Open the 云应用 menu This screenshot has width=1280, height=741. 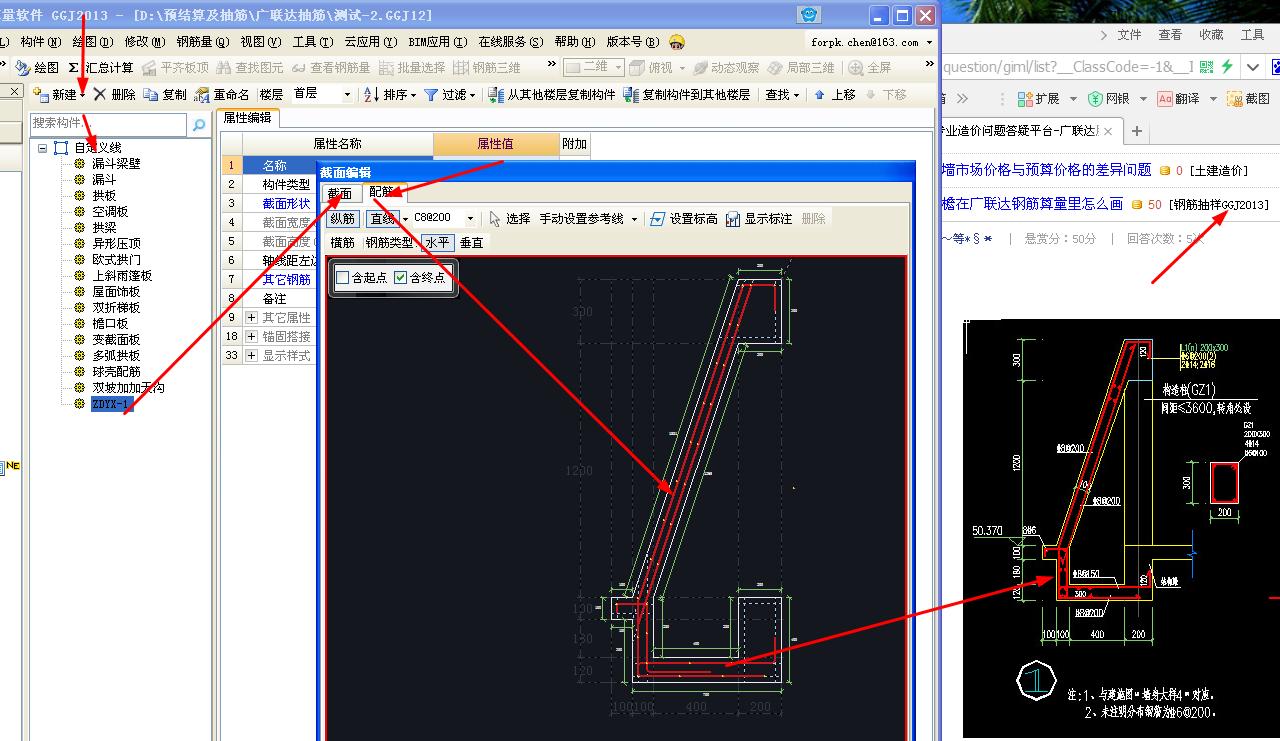[x=370, y=42]
